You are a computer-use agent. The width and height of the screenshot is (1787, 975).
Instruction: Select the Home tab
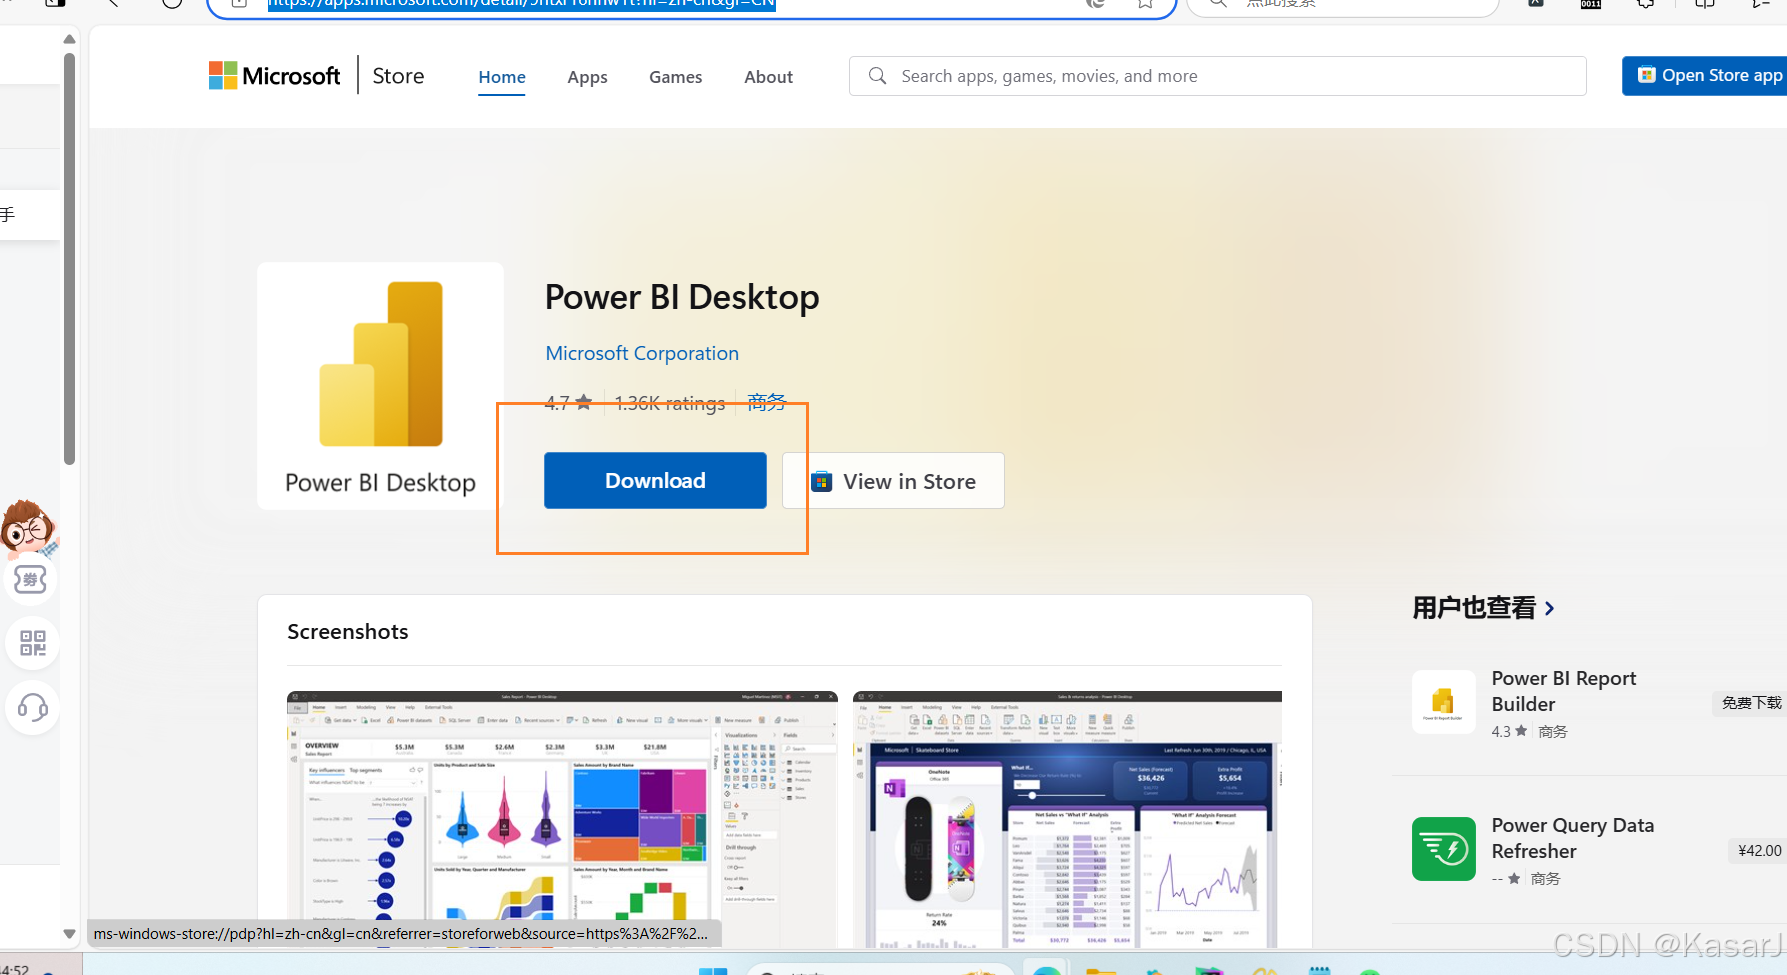[x=502, y=77]
